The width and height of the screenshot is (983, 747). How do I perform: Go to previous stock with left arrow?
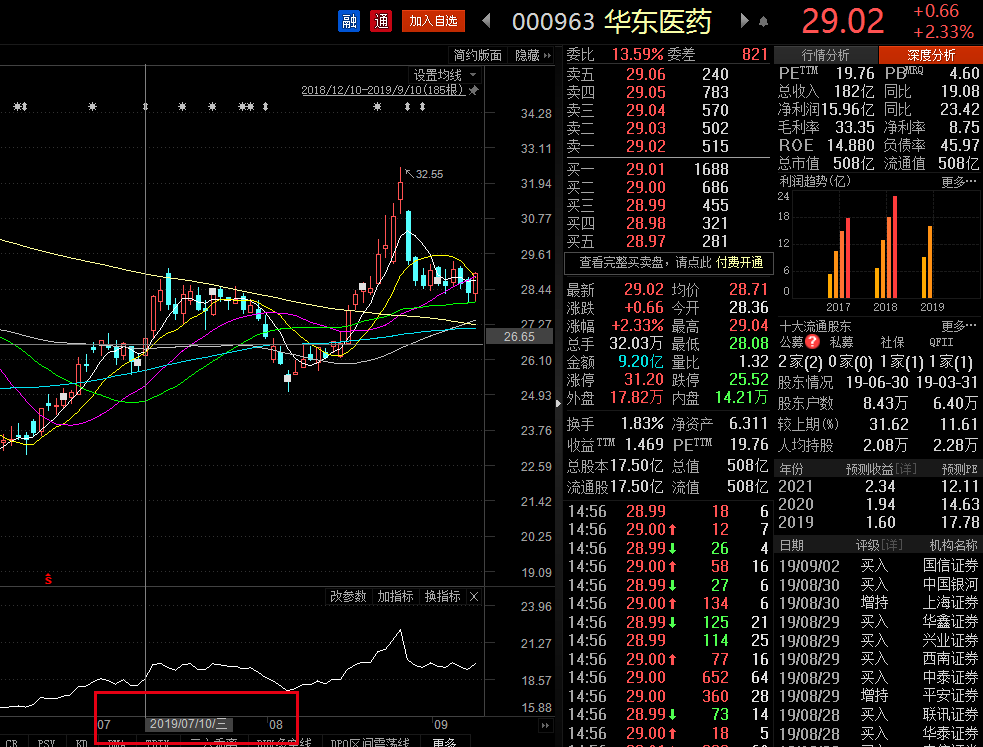(x=486, y=21)
